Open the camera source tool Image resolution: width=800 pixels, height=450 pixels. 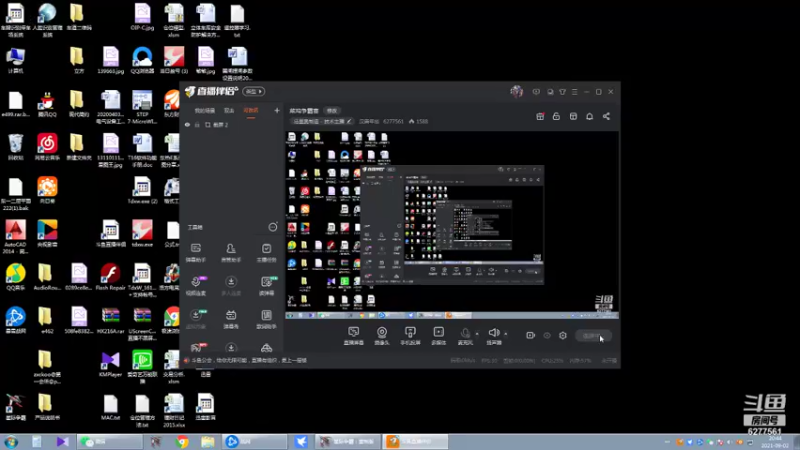point(382,336)
